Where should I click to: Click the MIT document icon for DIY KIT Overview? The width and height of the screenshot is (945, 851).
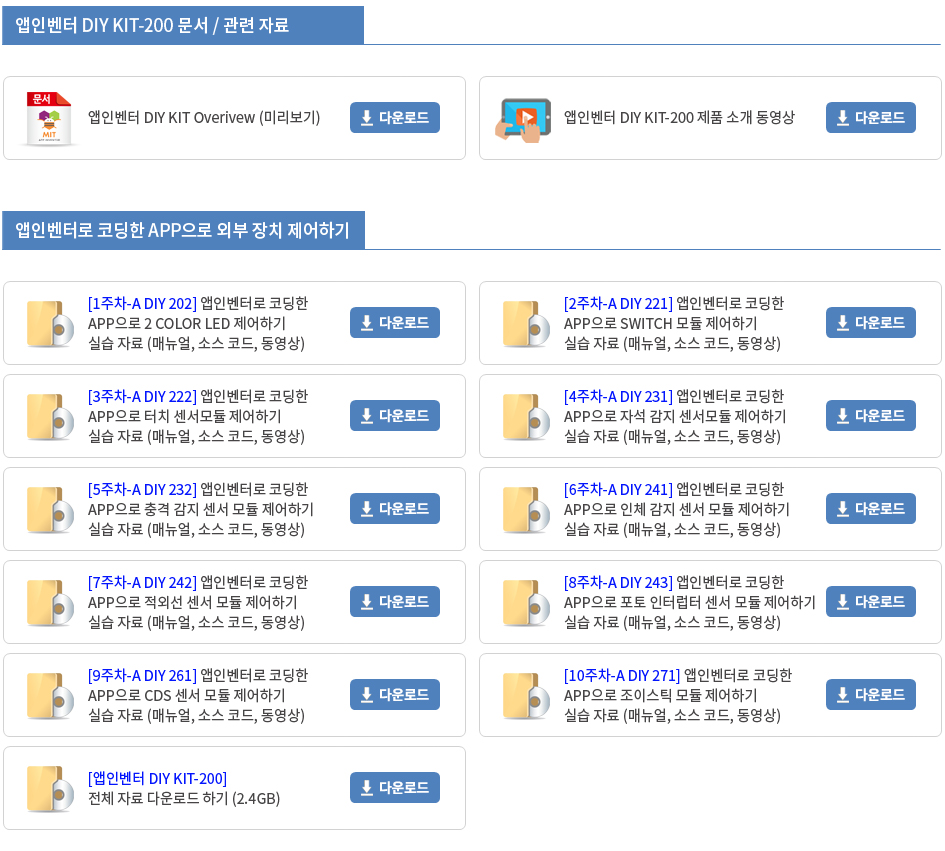click(48, 118)
